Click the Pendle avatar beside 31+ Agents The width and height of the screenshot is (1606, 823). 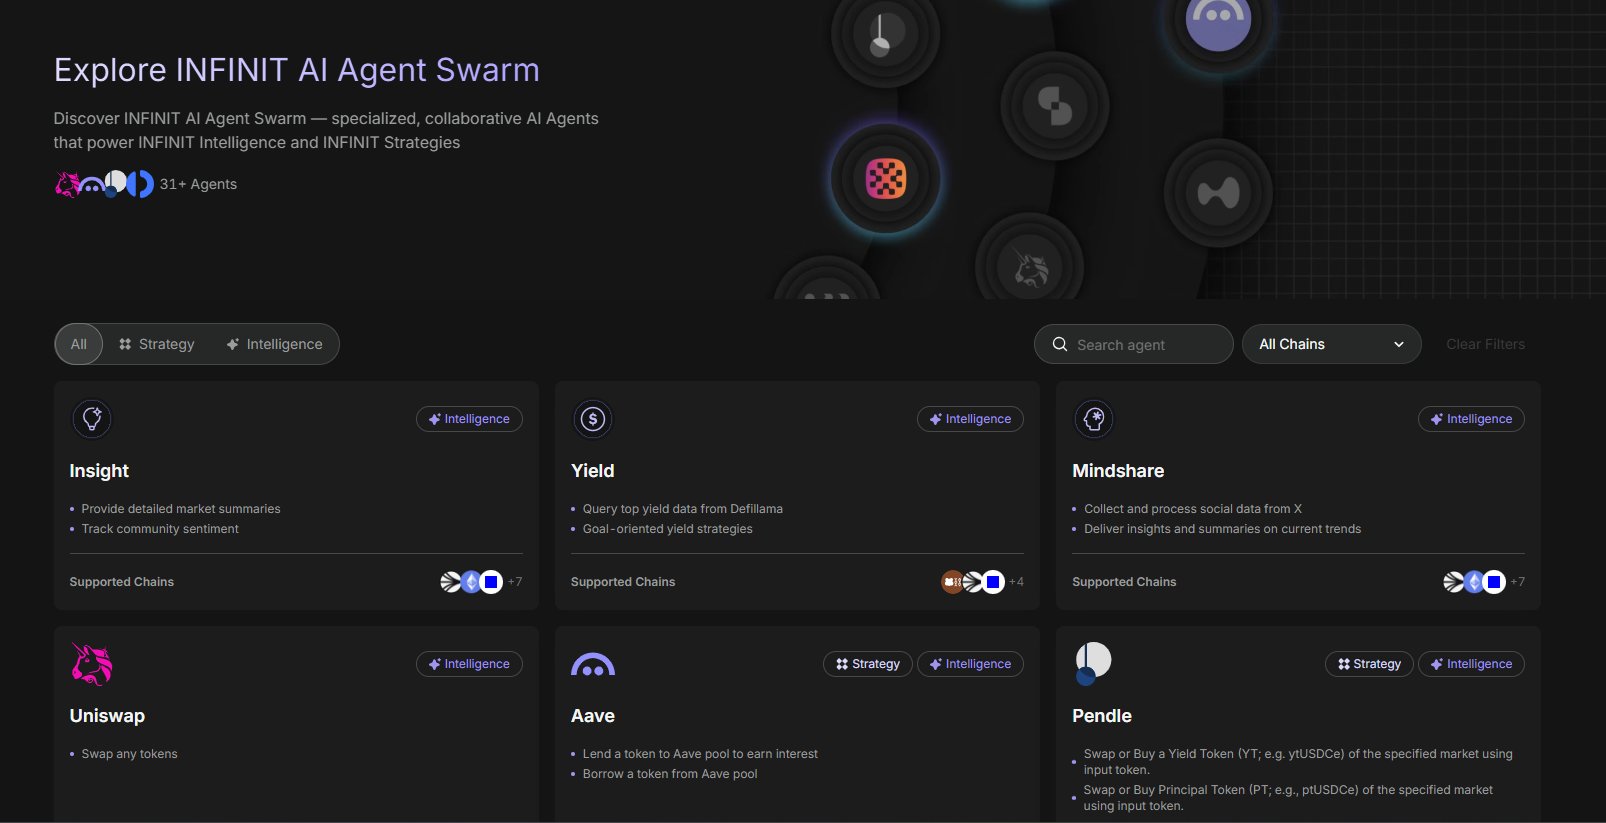pos(116,183)
